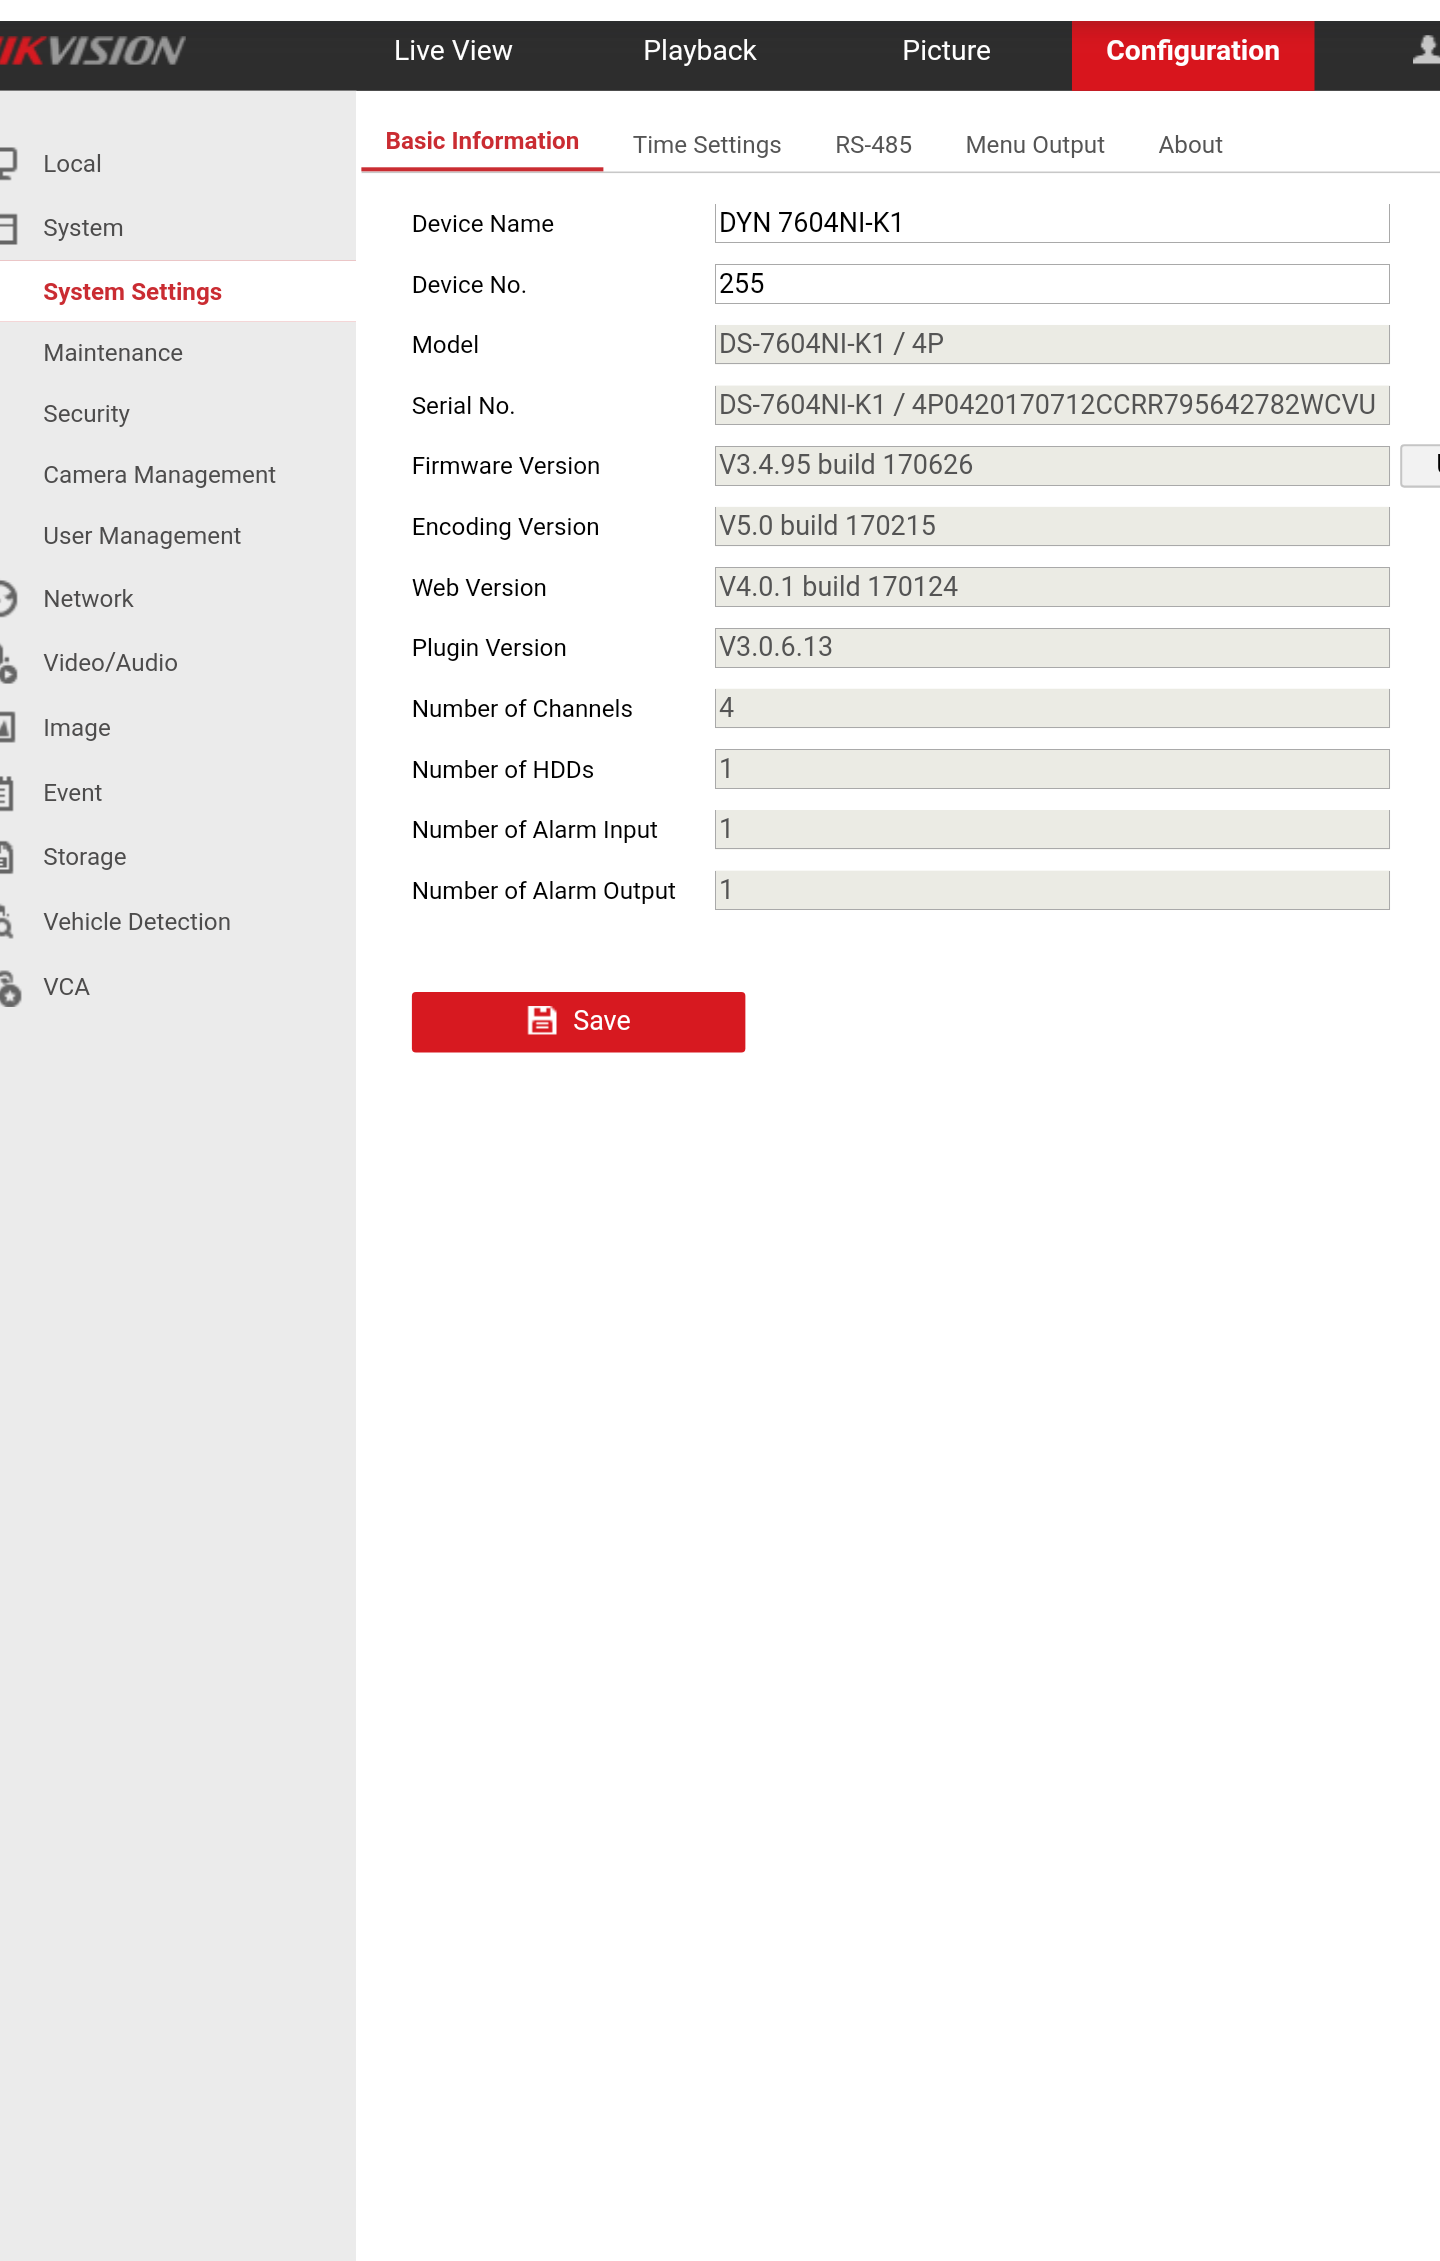Click the Device Name input field
1440x2261 pixels.
coord(1051,223)
